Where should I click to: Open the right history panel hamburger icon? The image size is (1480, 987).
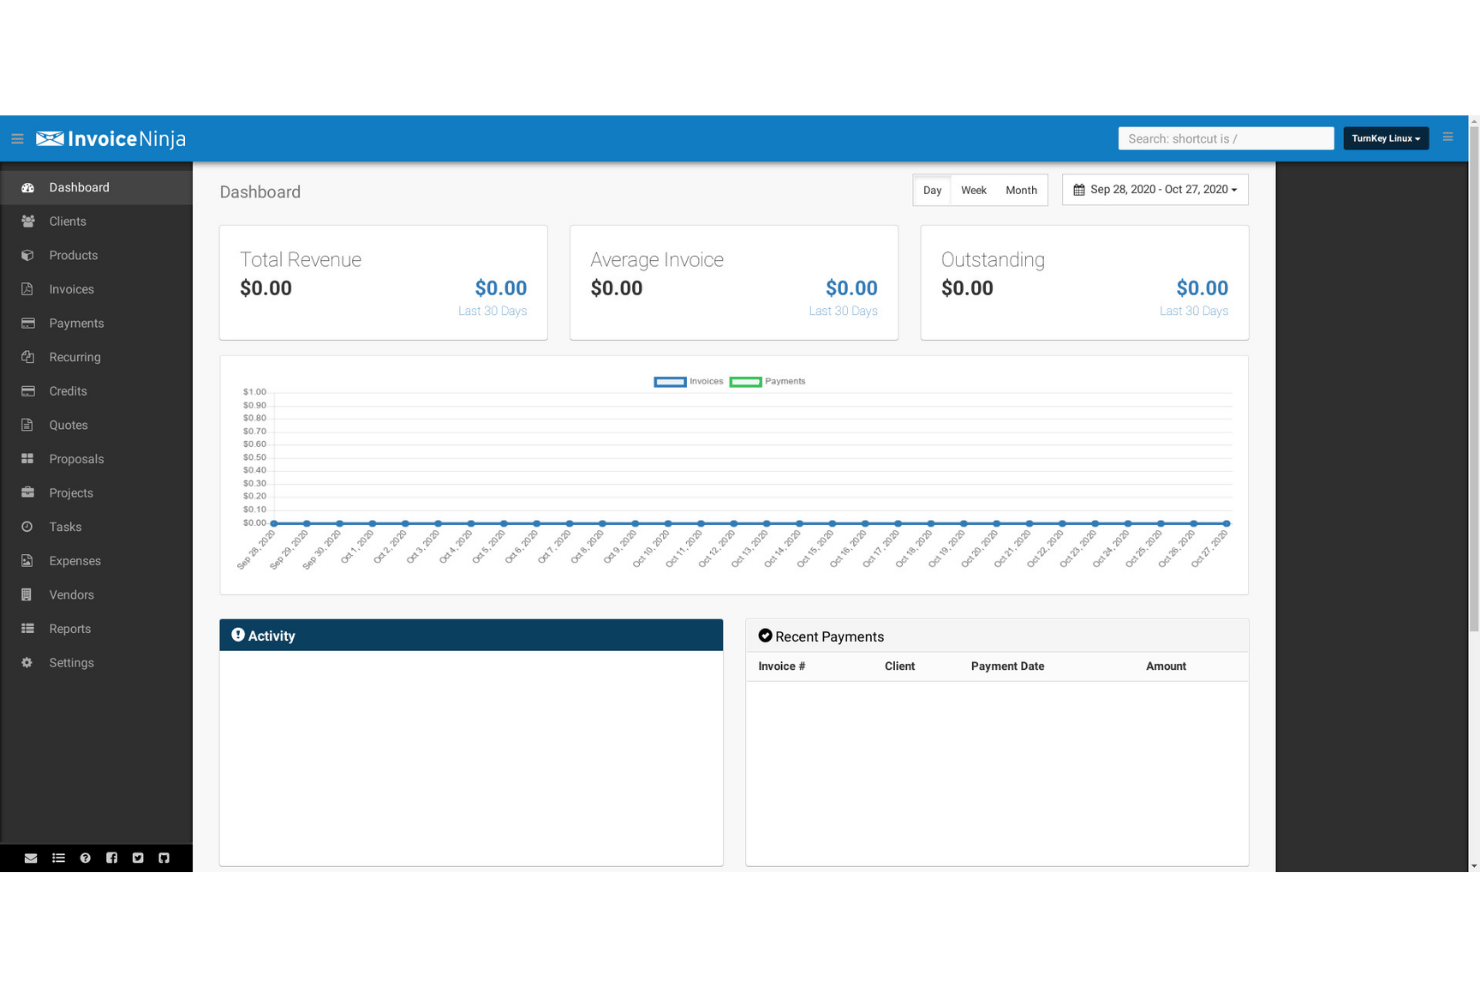coord(1447,137)
